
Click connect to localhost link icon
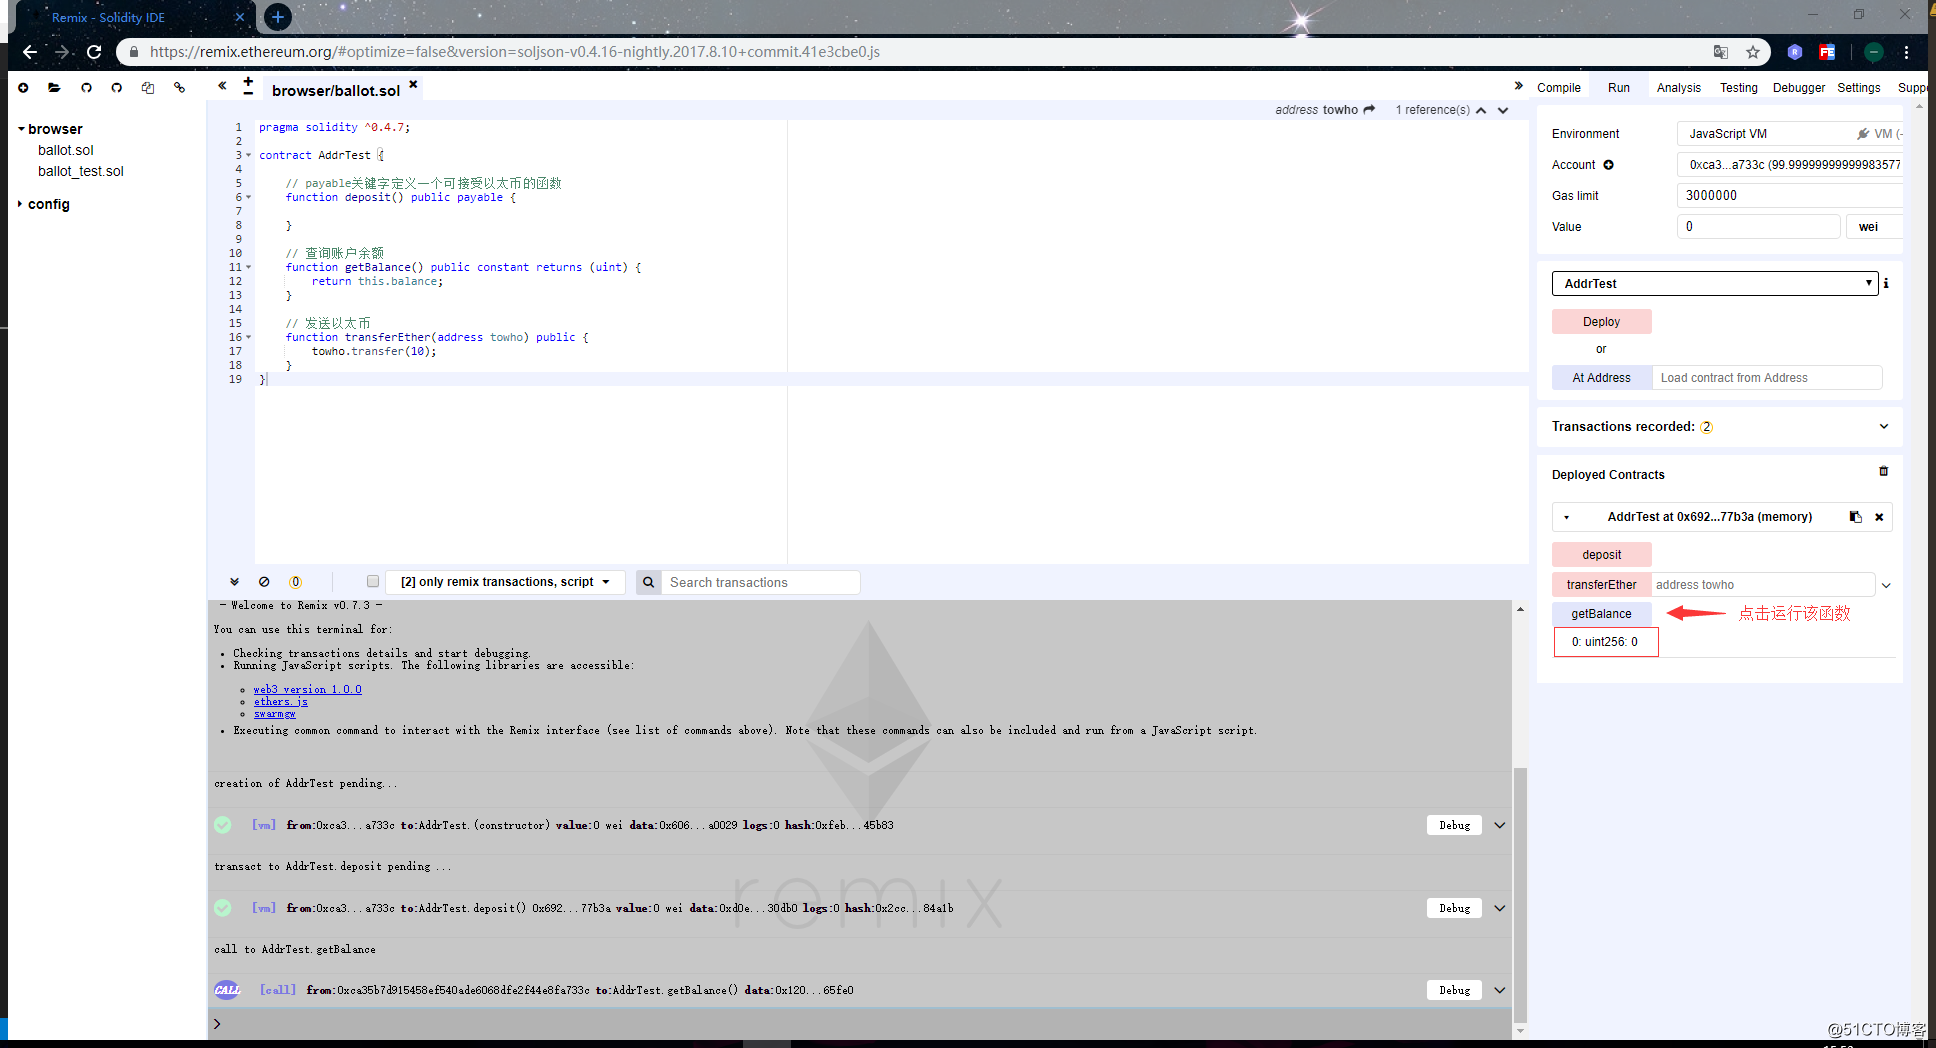[x=180, y=88]
